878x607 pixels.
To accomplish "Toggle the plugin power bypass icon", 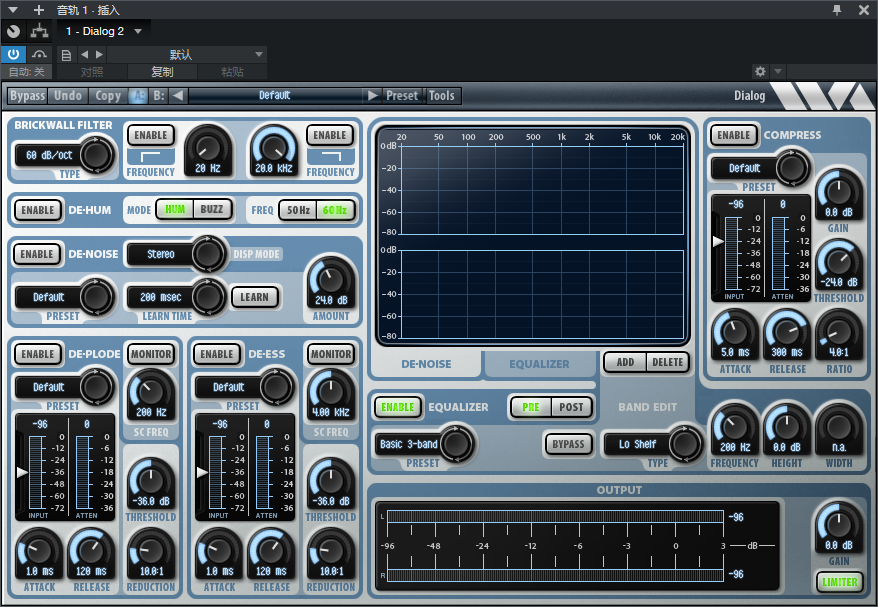I will pyautogui.click(x=13, y=54).
